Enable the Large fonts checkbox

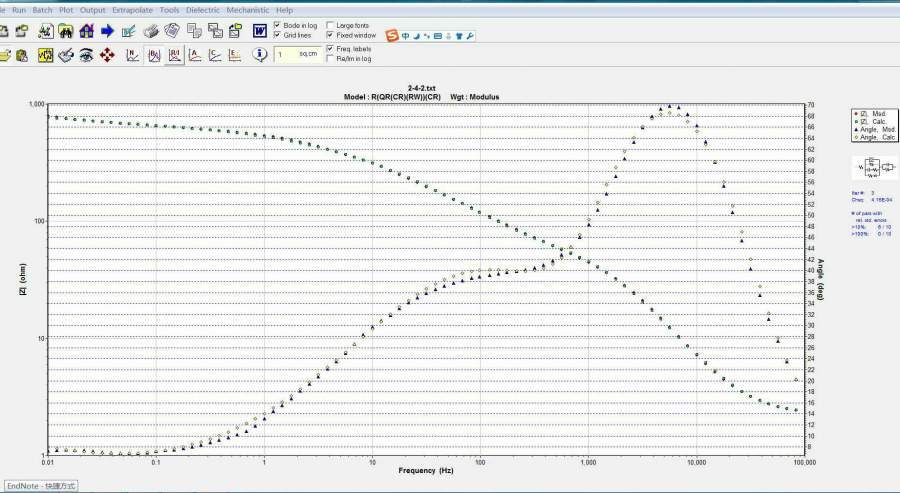click(x=330, y=25)
